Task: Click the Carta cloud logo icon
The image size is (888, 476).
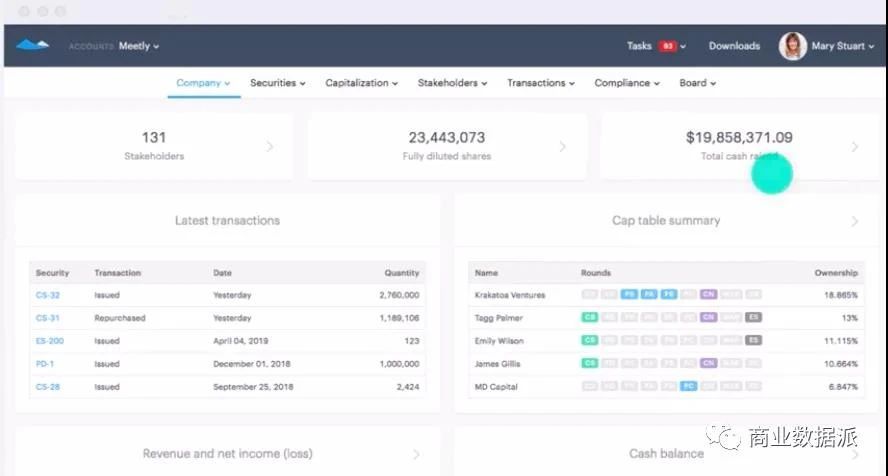Action: coord(32,45)
